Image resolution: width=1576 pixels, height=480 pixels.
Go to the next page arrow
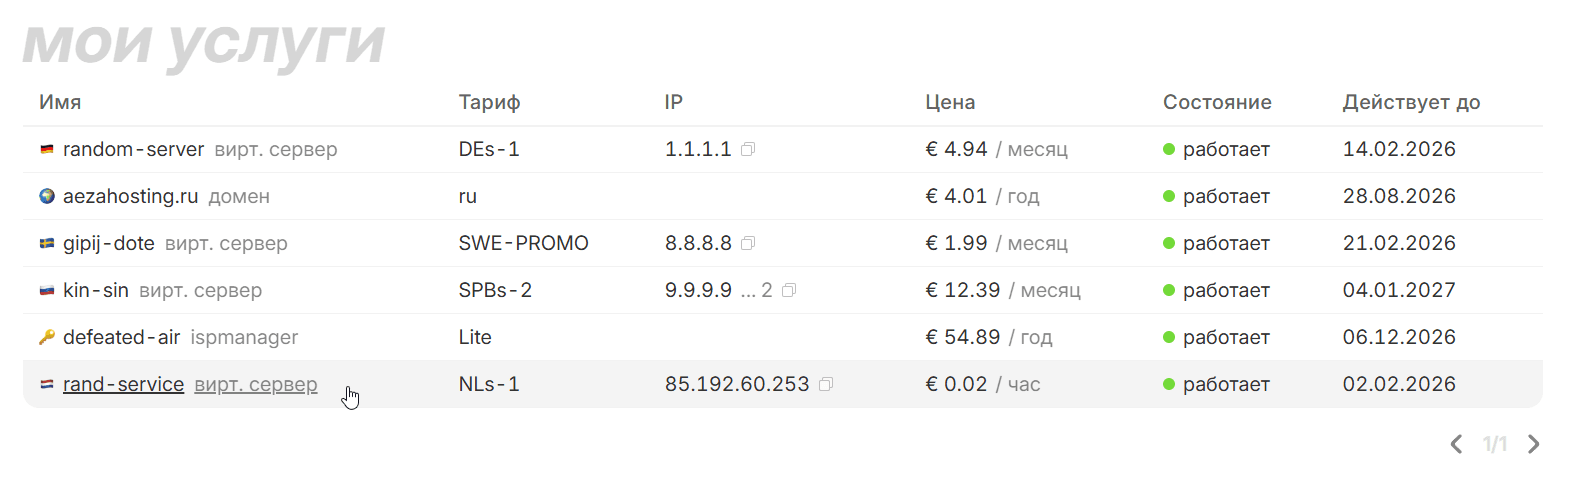(x=1533, y=444)
